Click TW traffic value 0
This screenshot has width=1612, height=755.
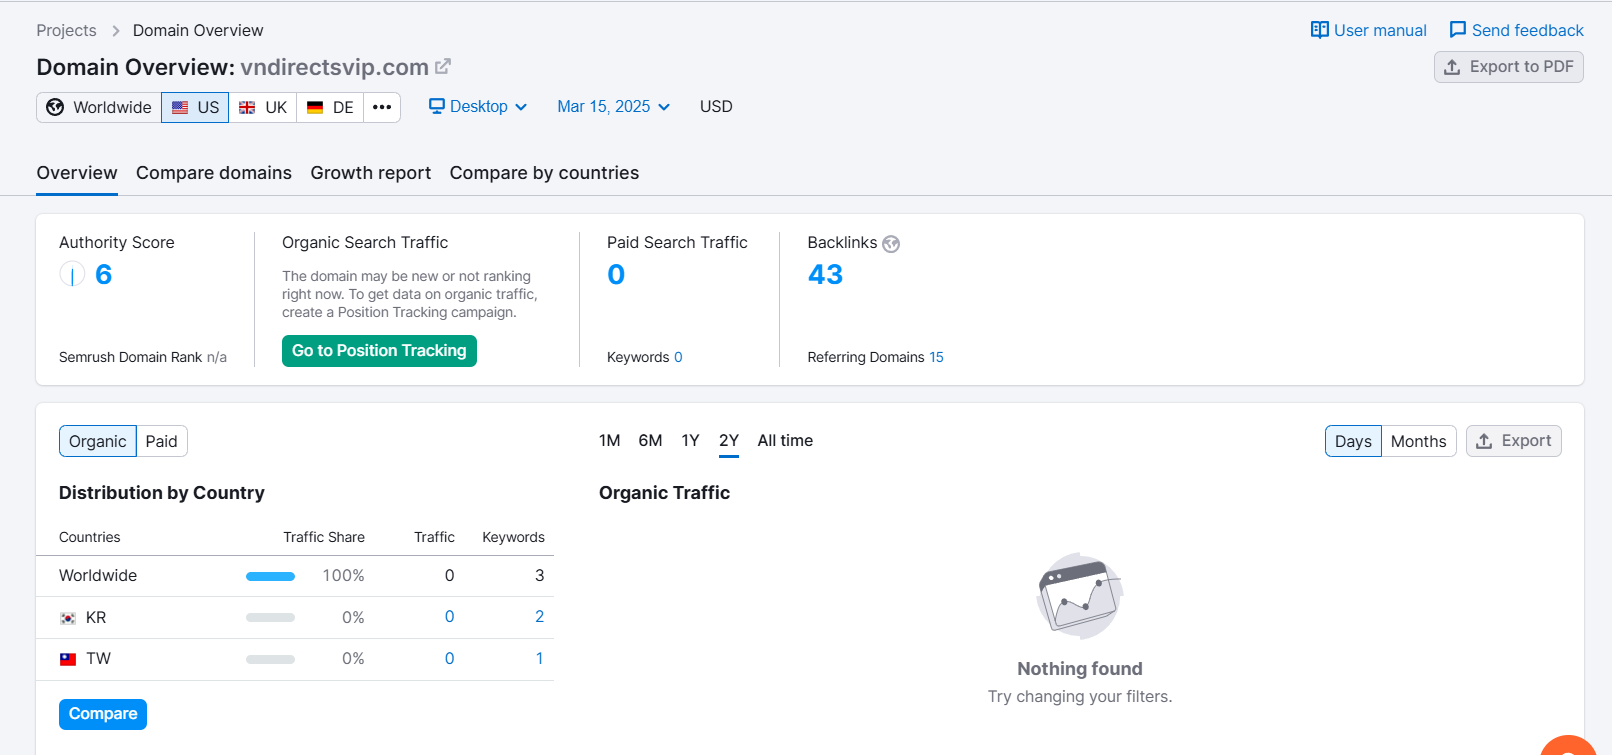450,659
